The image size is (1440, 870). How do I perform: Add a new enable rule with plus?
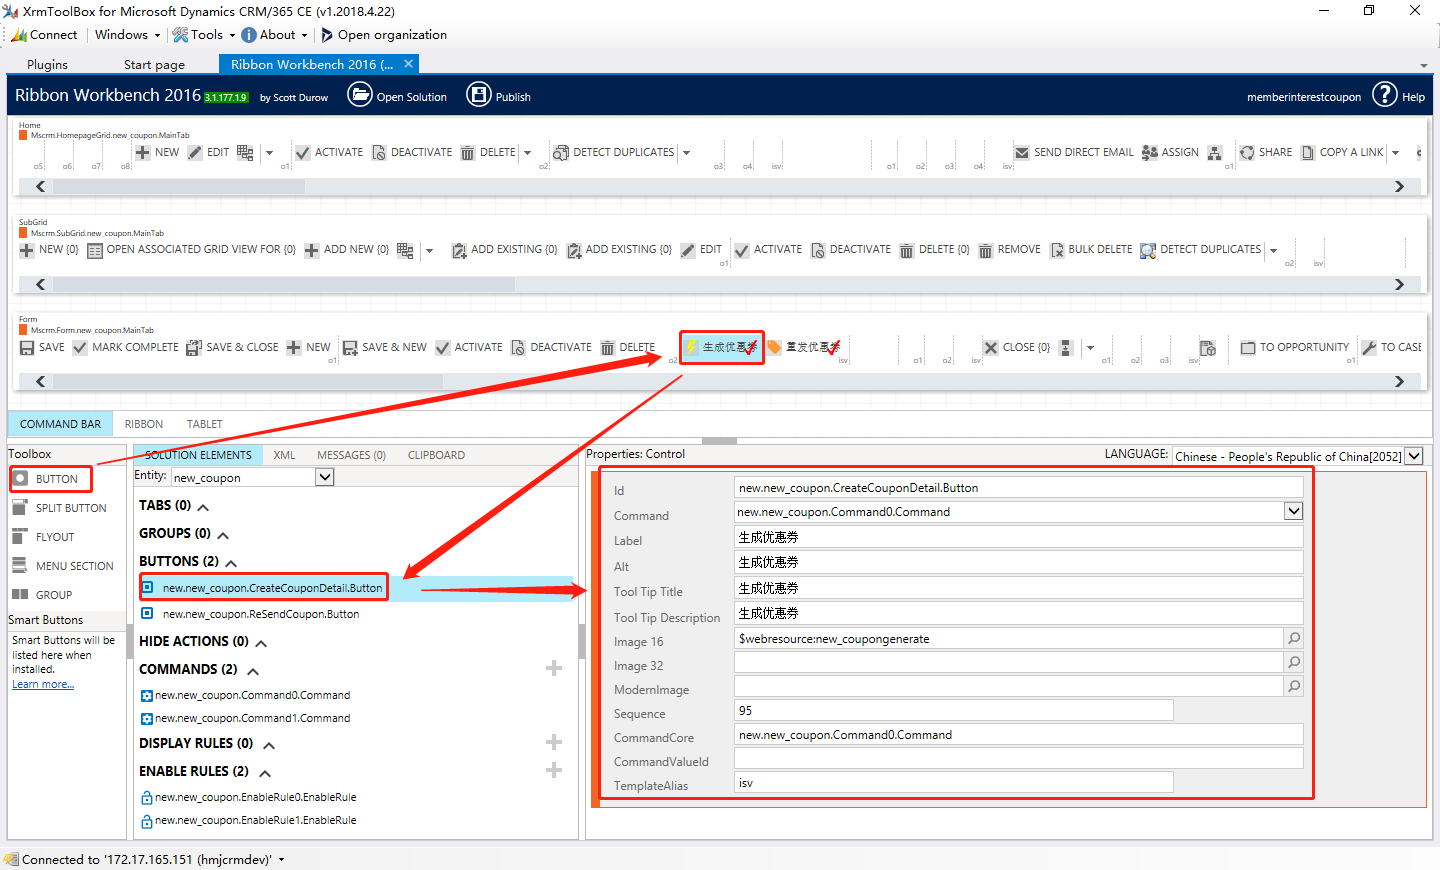tap(554, 770)
